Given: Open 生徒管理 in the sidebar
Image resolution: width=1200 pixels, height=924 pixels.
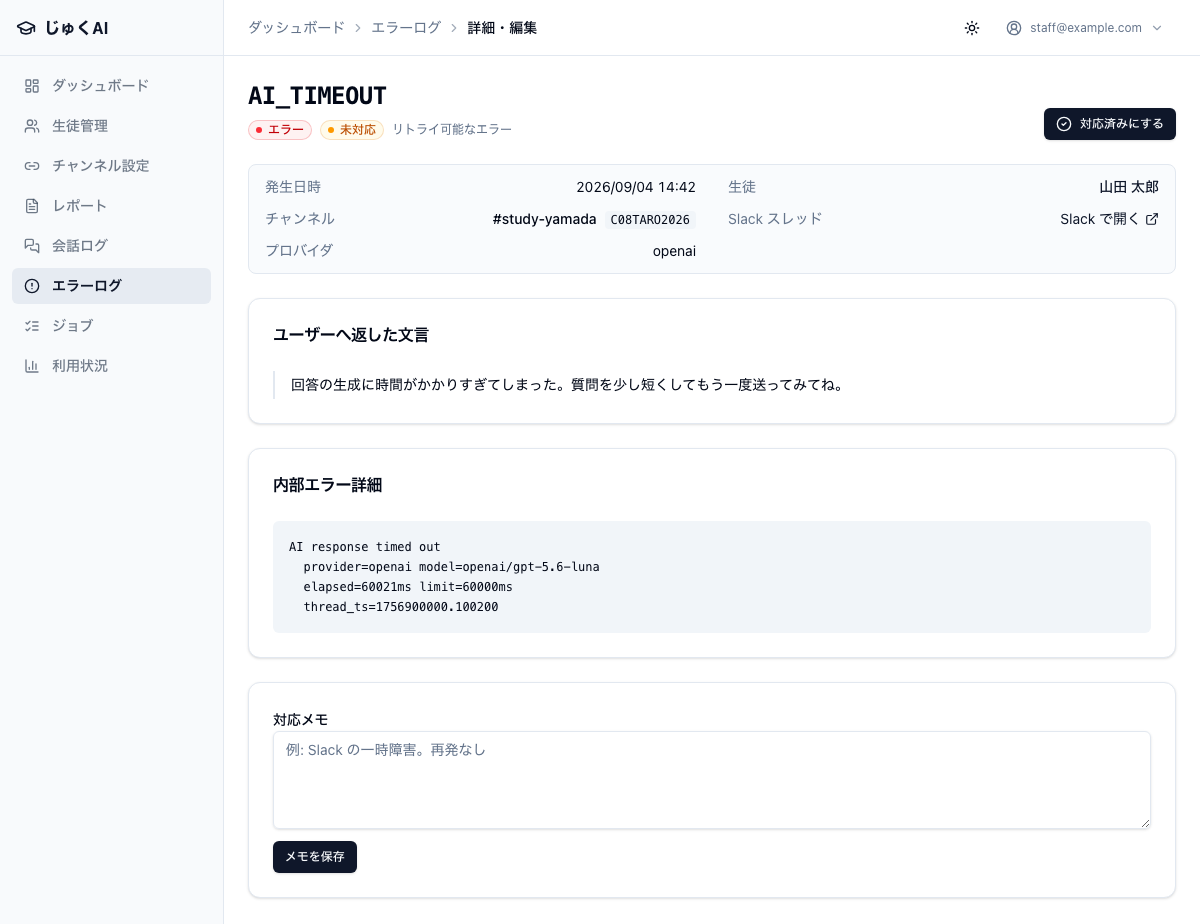Looking at the screenshot, I should [x=111, y=126].
